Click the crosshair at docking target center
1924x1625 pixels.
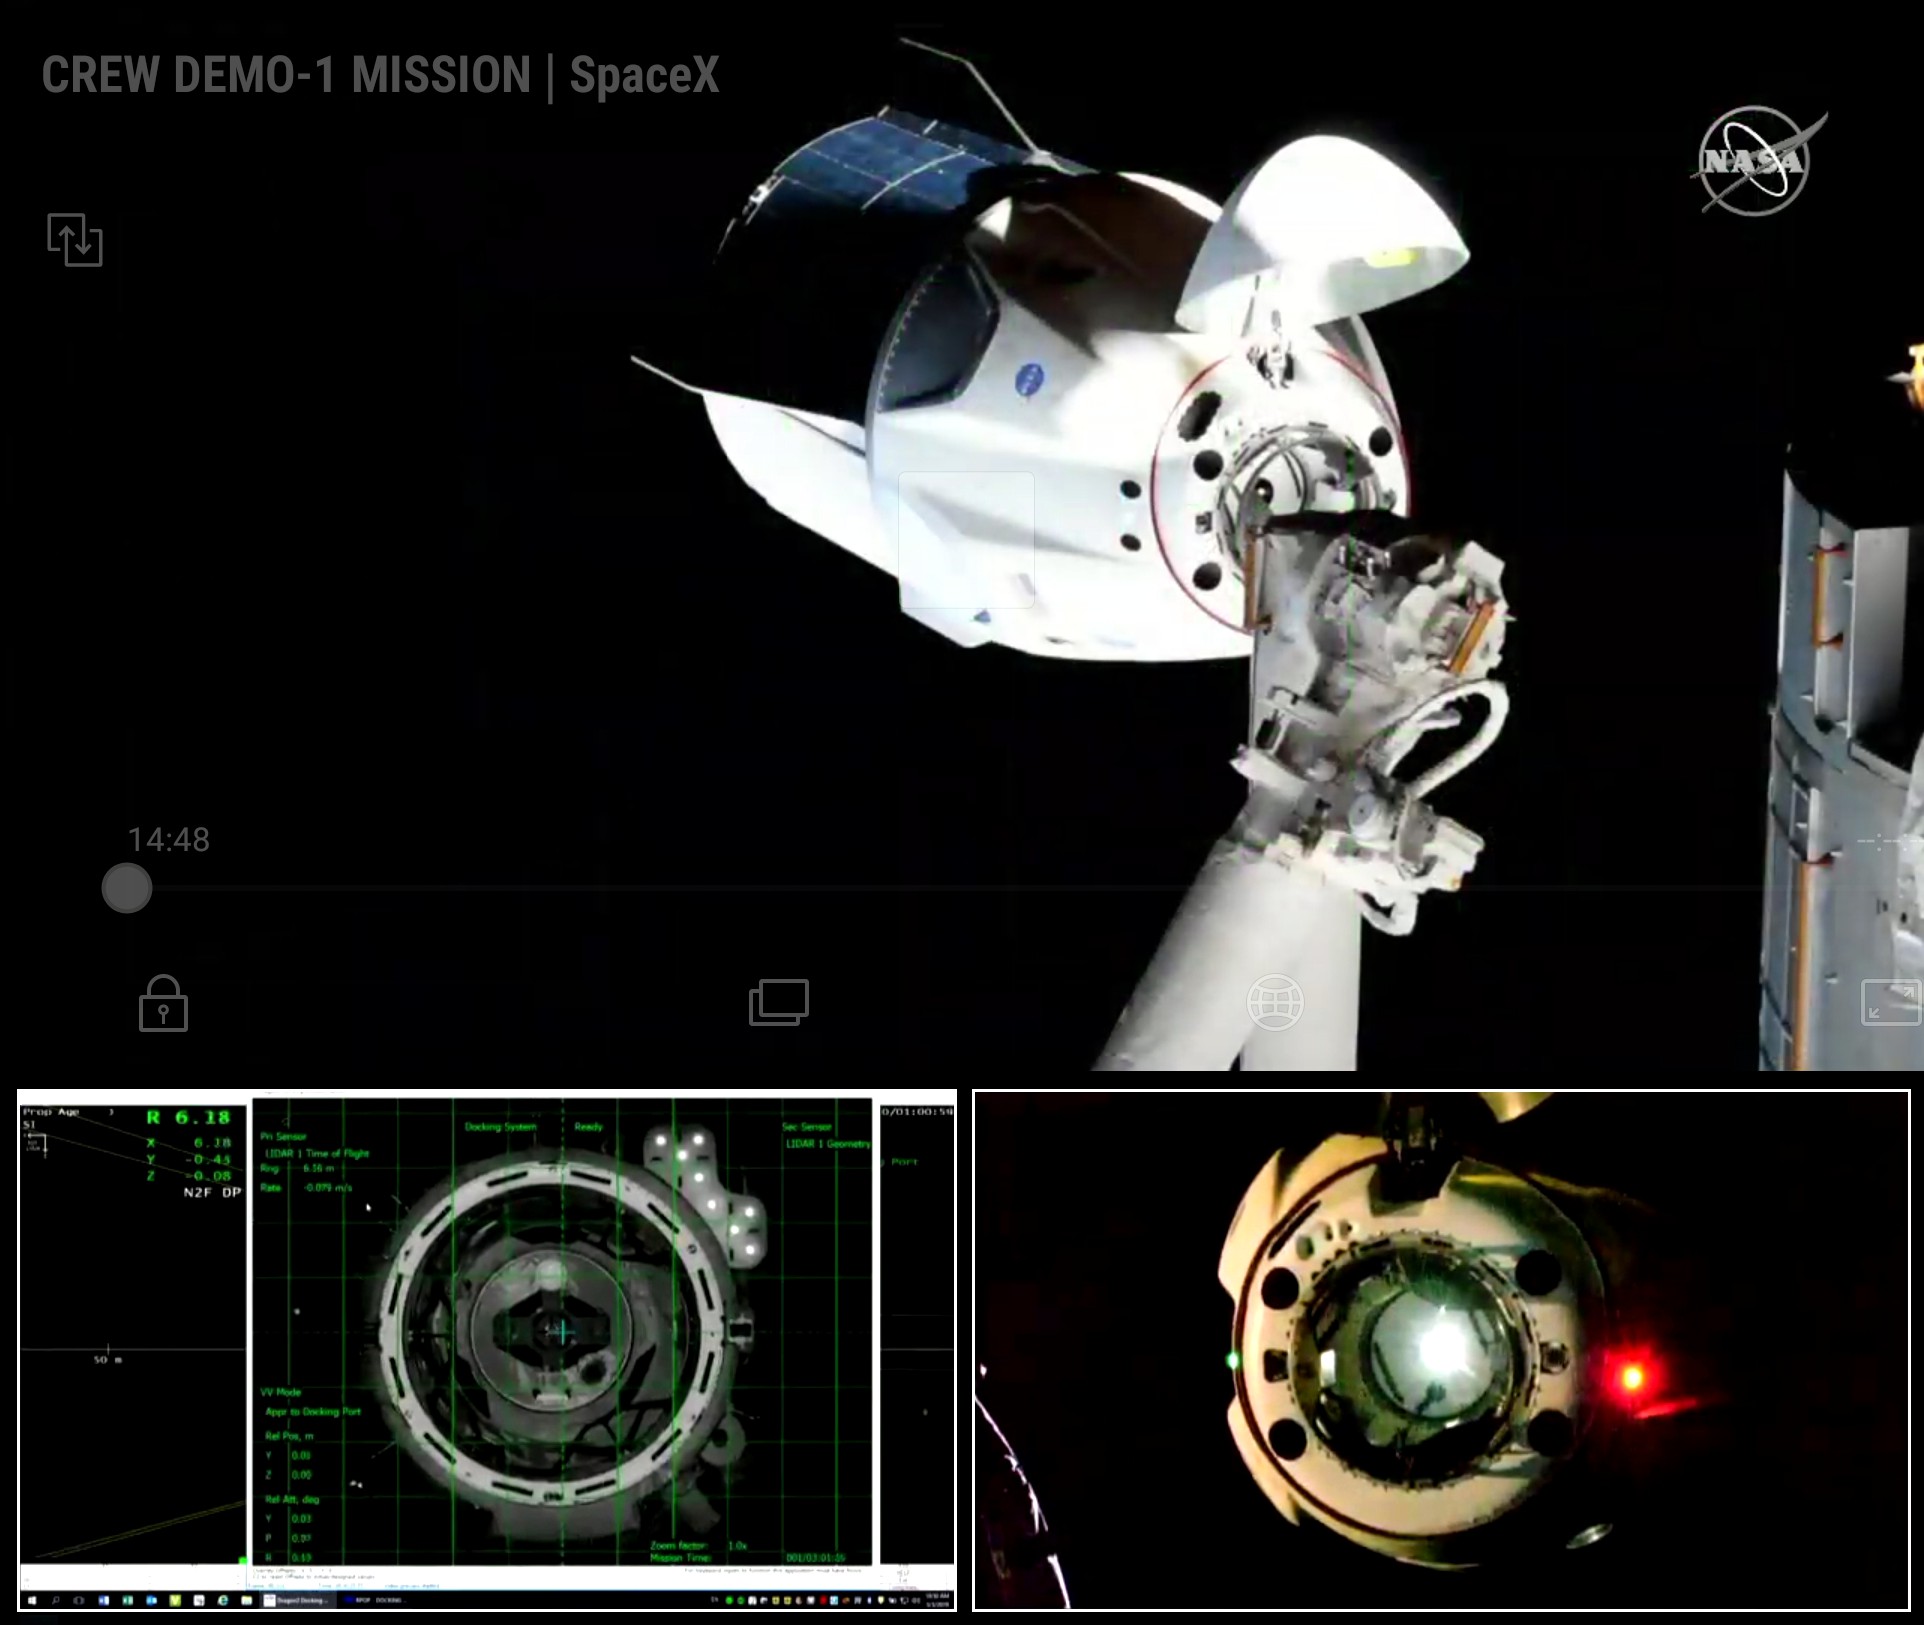(562, 1331)
